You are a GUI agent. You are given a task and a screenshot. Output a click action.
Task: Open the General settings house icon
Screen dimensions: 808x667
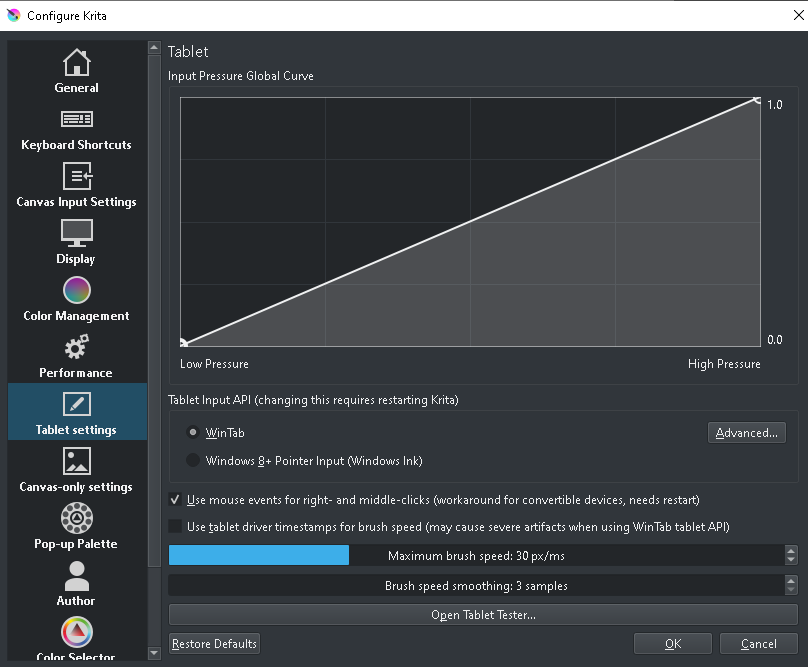pos(77,62)
